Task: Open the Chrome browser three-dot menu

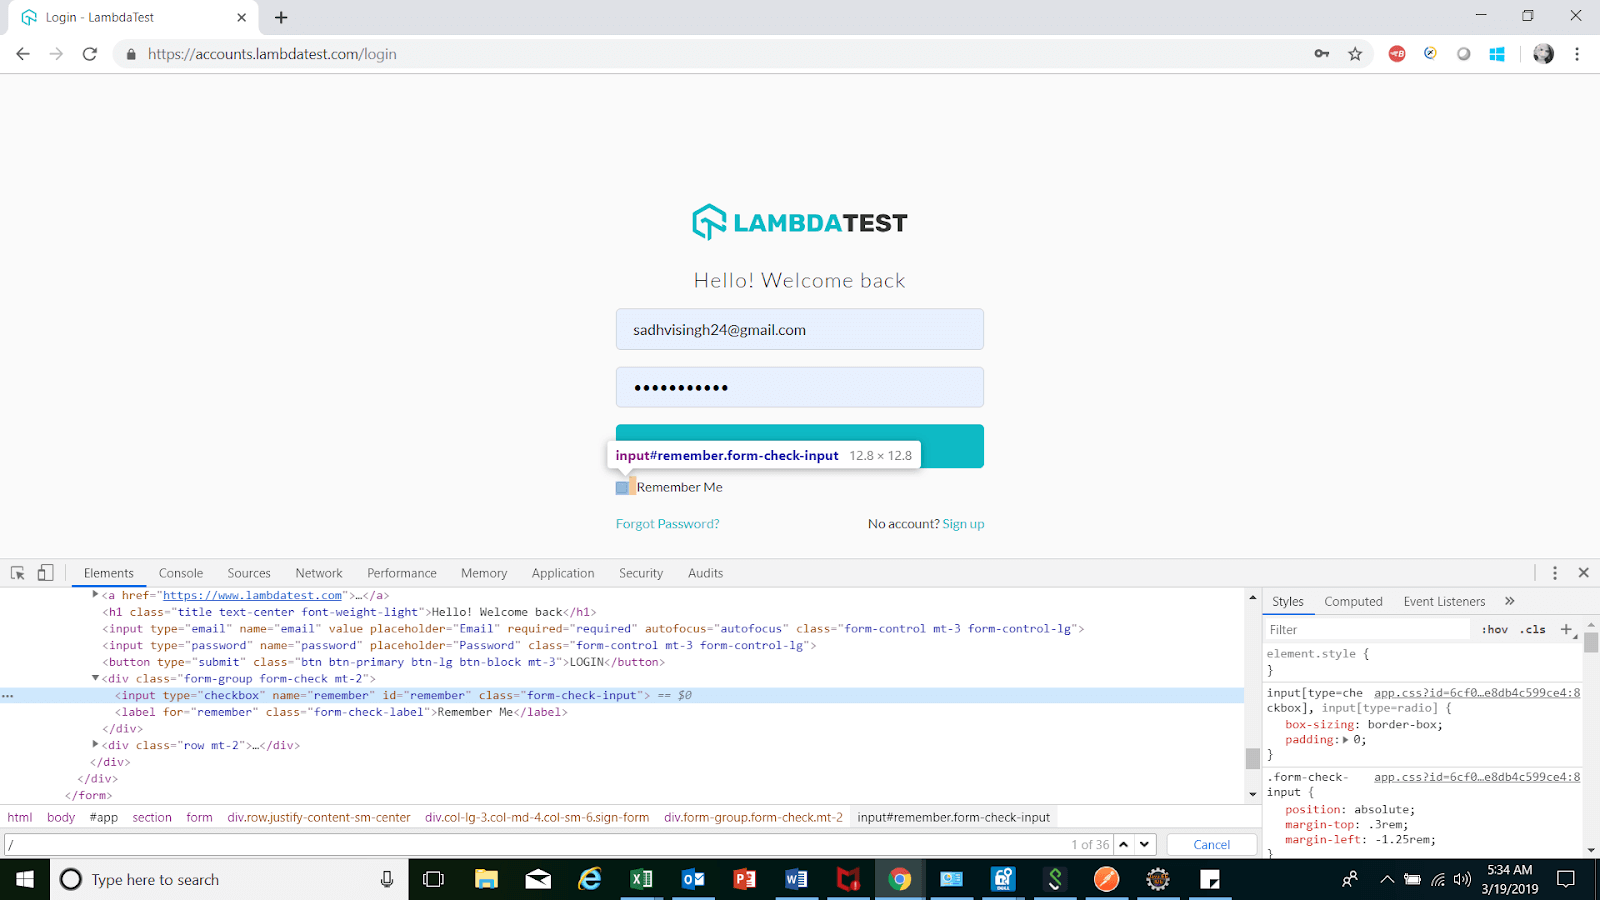Action: click(1578, 54)
